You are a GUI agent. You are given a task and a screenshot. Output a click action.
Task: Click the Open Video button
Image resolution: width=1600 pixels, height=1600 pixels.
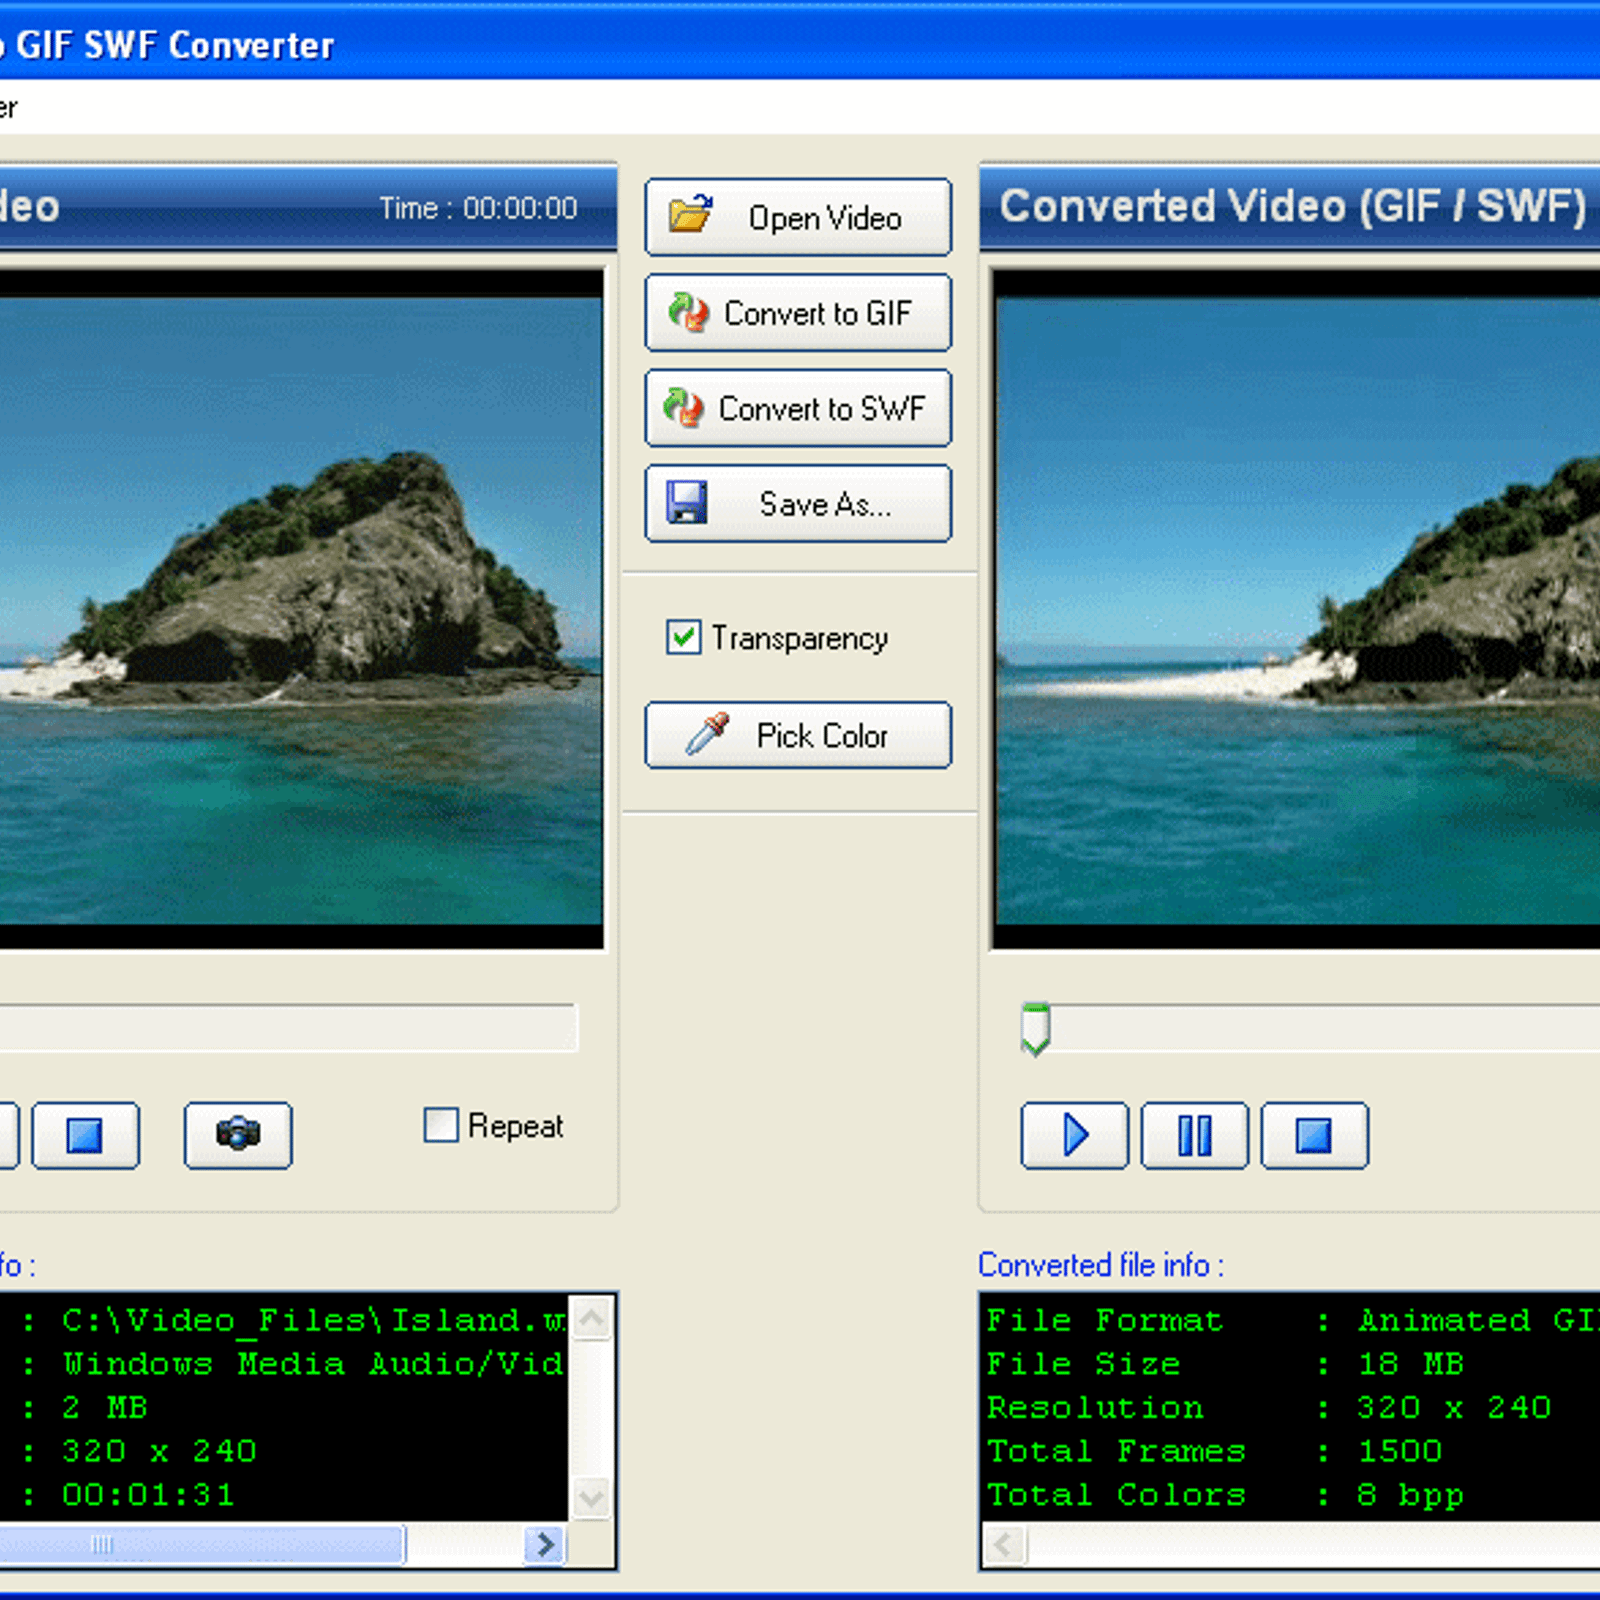pos(798,217)
